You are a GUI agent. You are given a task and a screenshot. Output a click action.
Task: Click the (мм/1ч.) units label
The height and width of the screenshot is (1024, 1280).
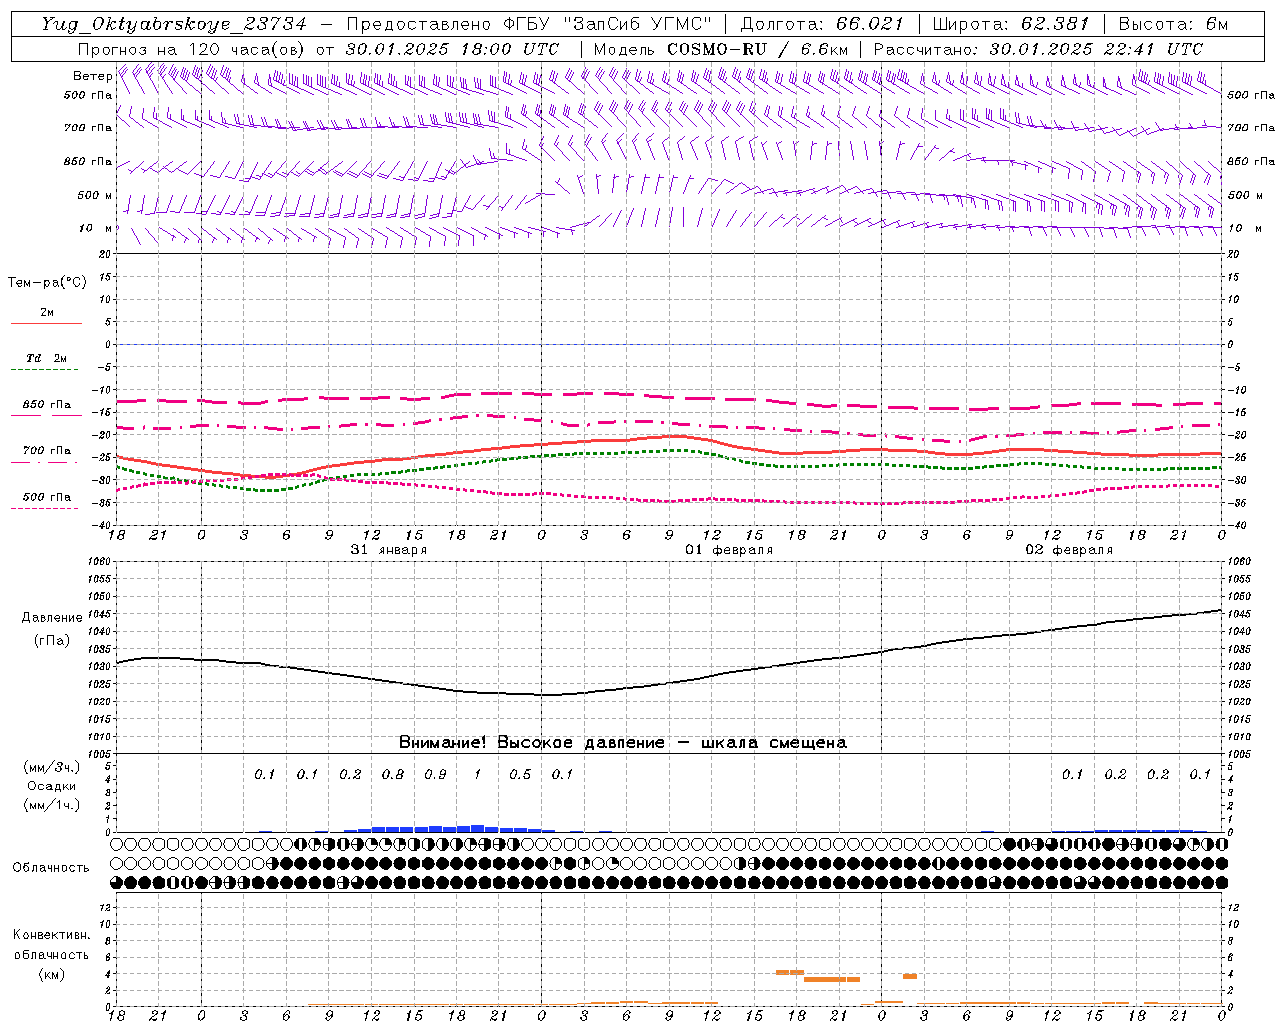(x=51, y=805)
